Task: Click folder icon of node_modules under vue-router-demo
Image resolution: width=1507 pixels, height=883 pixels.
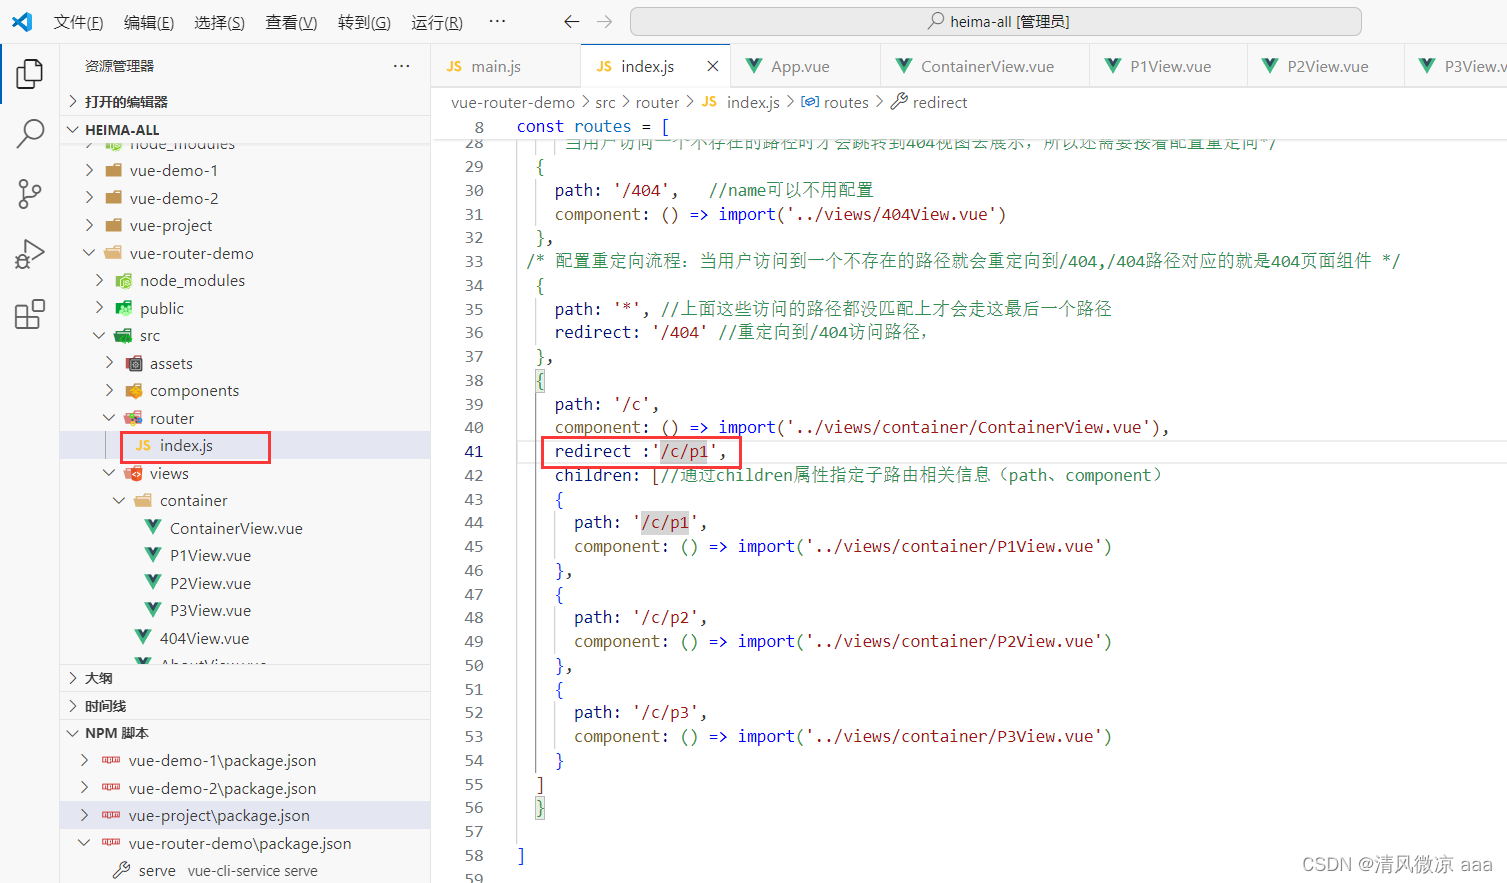Action: (124, 281)
